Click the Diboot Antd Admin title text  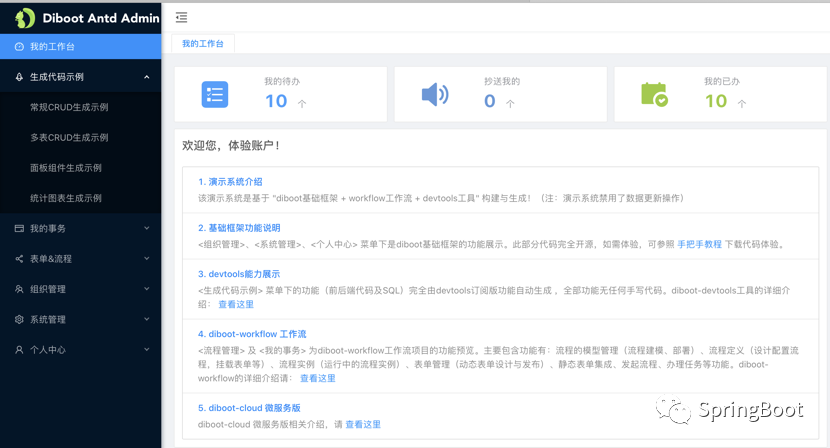pos(101,19)
